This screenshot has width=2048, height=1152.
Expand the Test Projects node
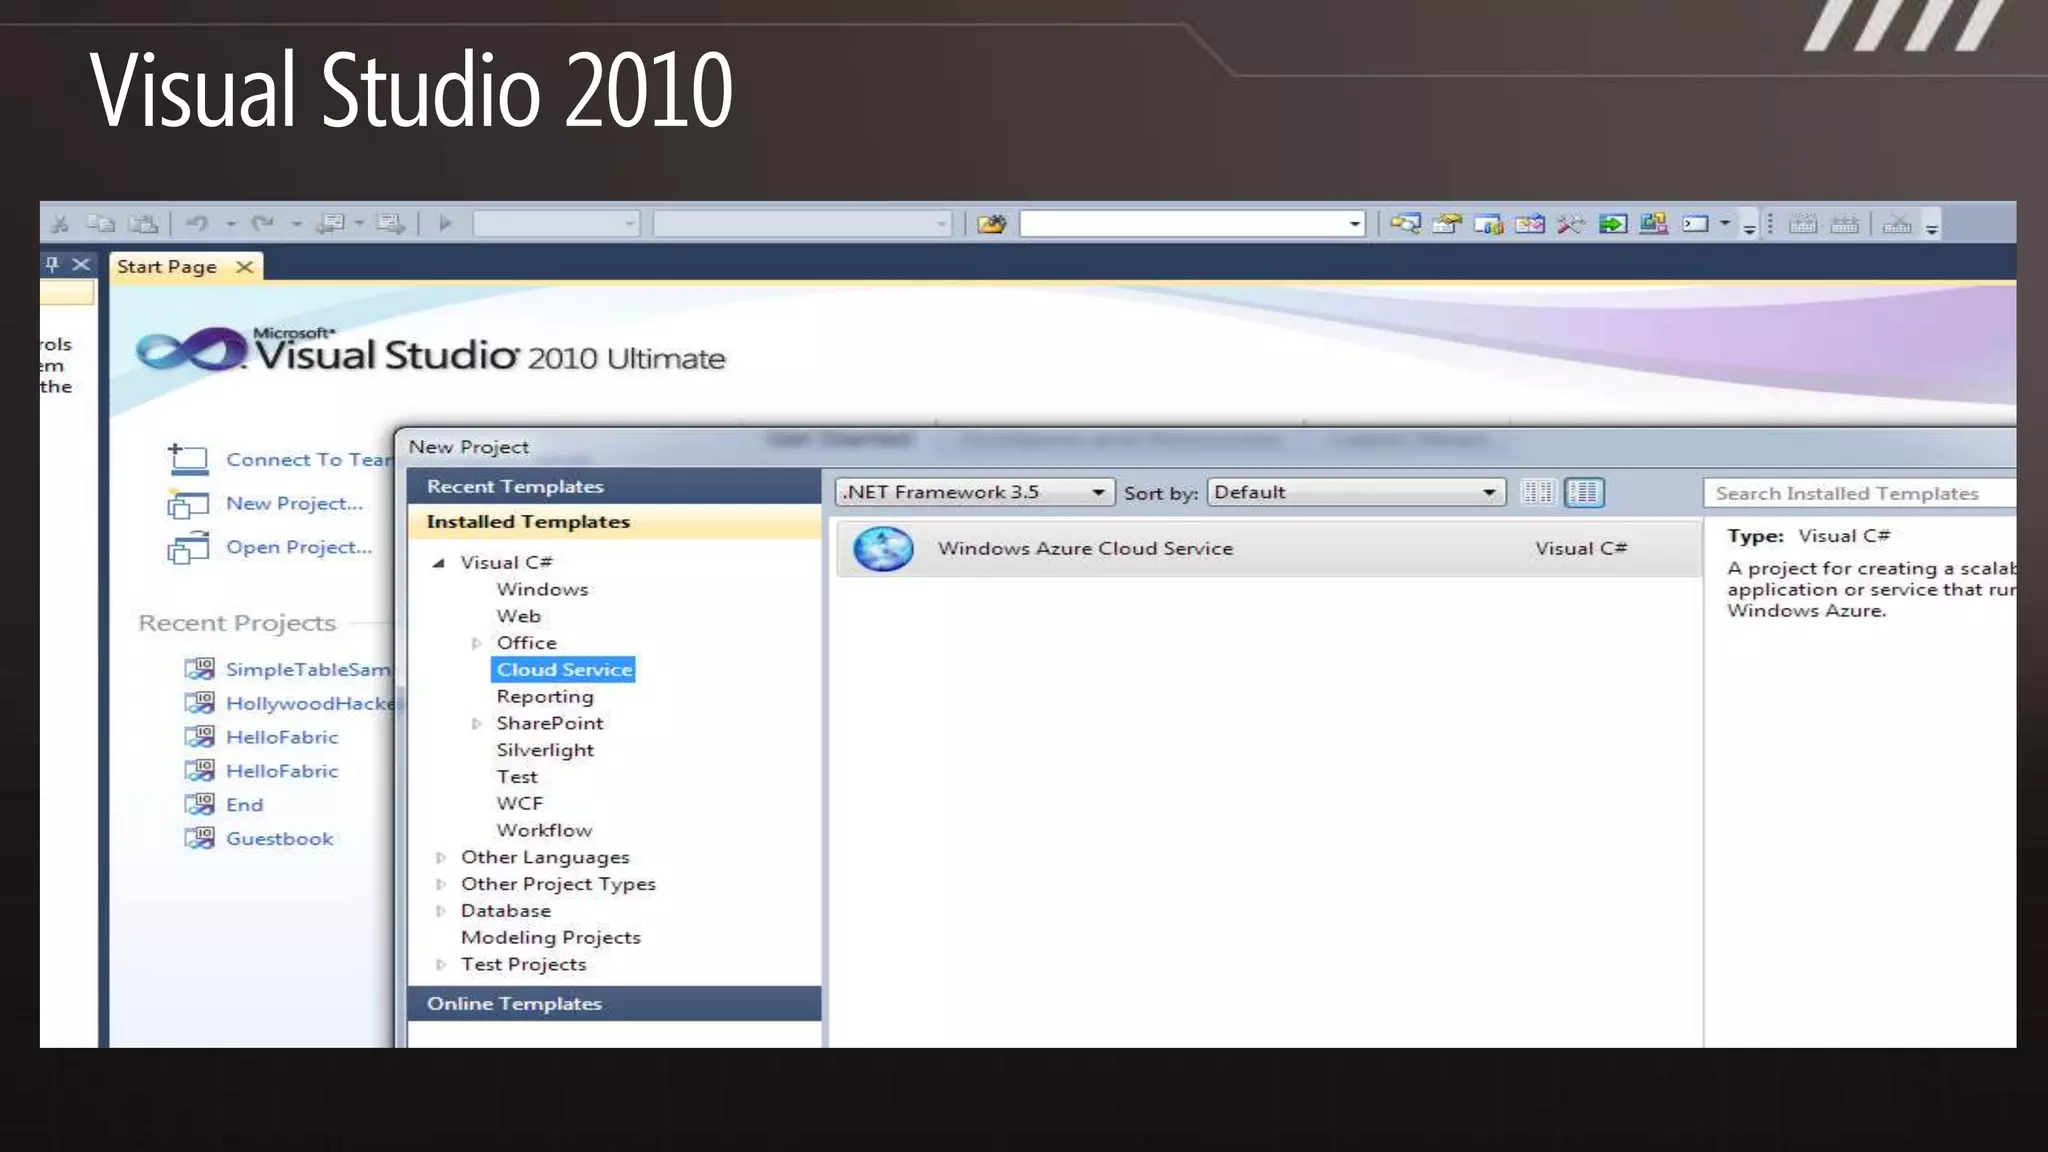(x=441, y=965)
